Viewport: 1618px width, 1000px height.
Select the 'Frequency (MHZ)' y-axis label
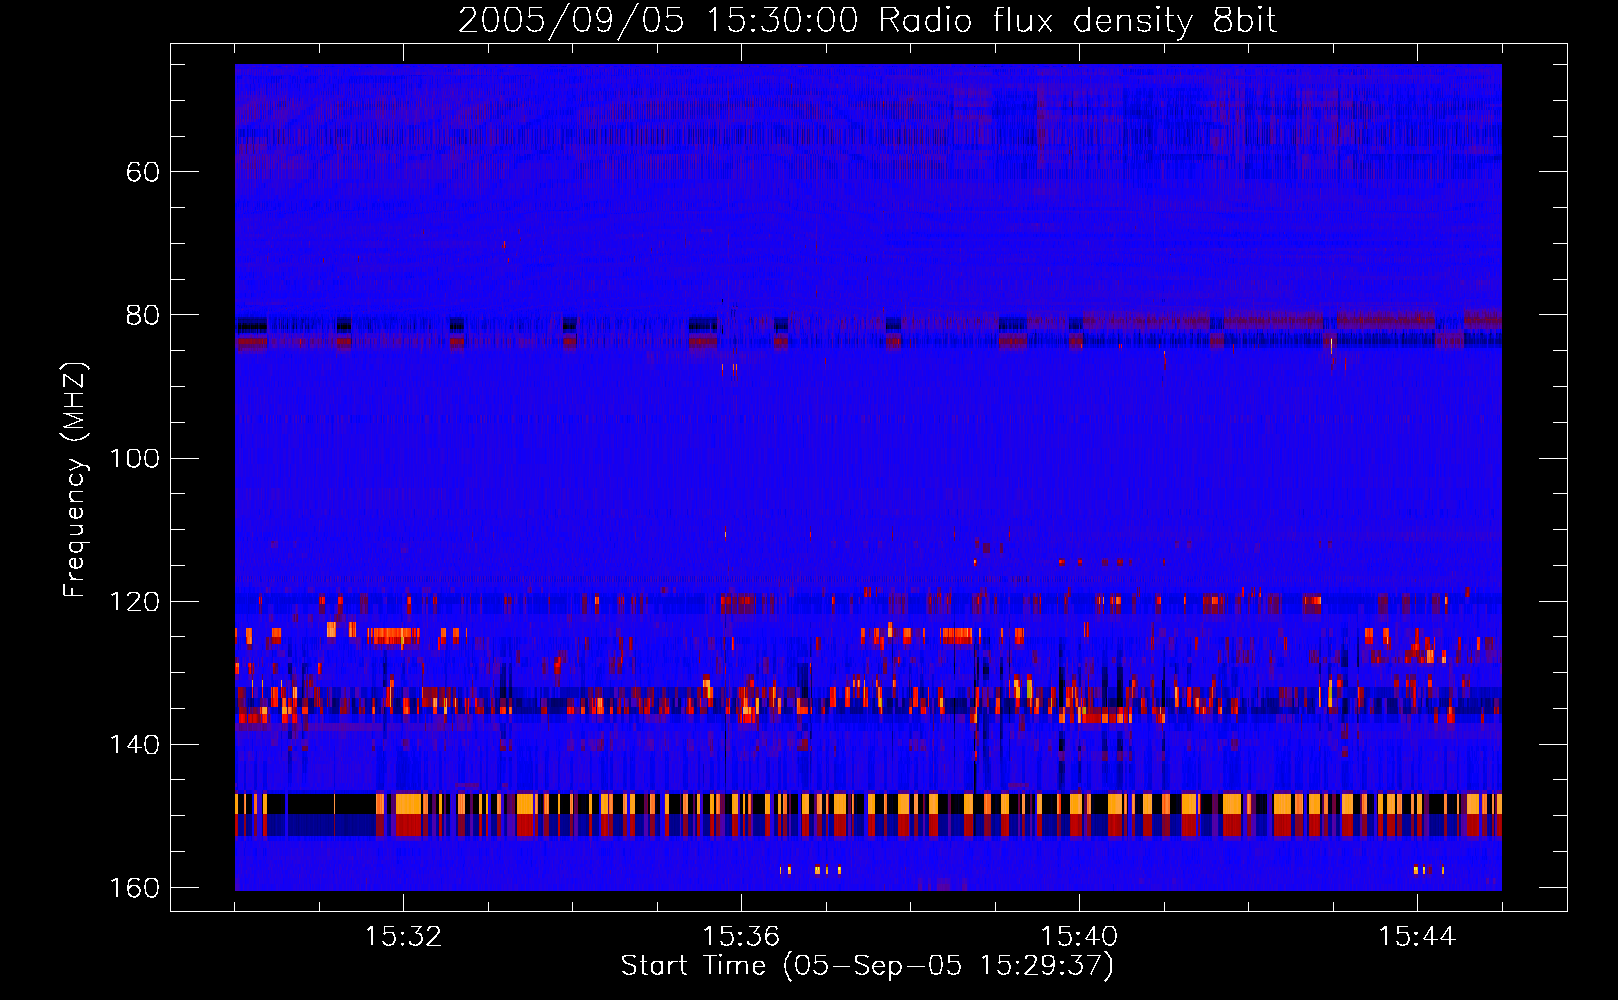pos(75,480)
